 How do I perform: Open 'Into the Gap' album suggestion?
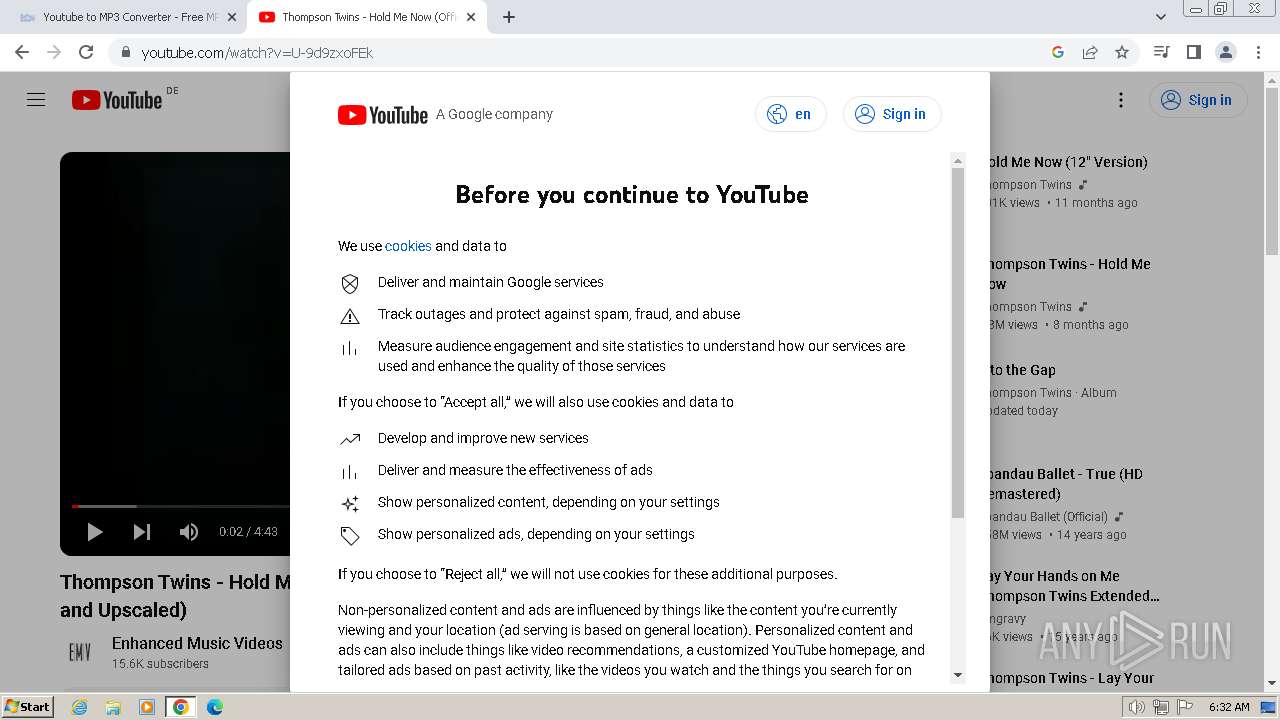[x=1022, y=370]
